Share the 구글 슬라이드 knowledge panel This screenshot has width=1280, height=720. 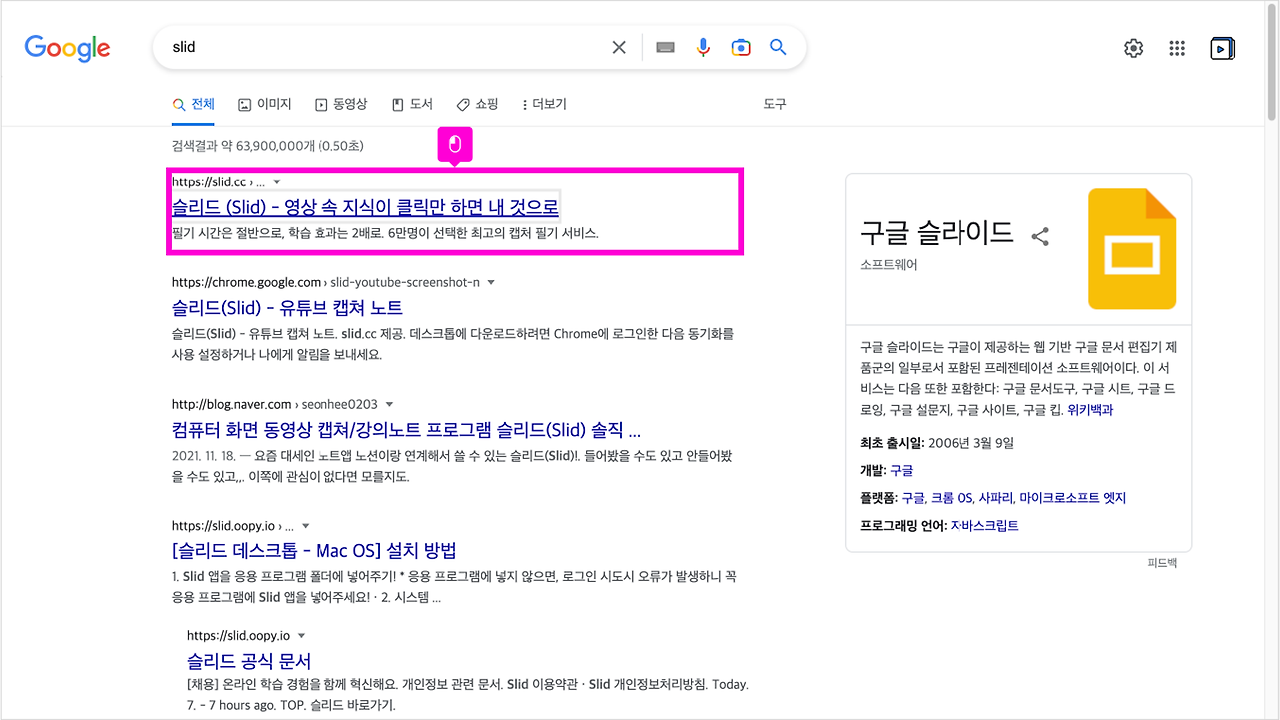click(x=1040, y=236)
